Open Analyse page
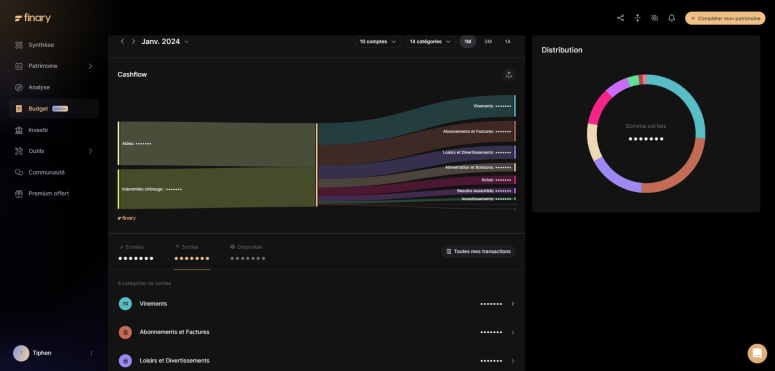 (x=39, y=87)
